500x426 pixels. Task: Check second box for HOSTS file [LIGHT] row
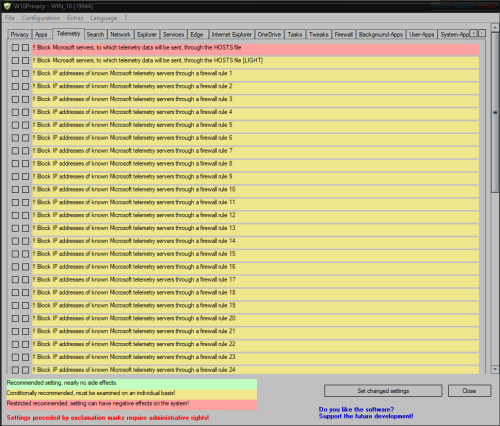tap(26, 61)
